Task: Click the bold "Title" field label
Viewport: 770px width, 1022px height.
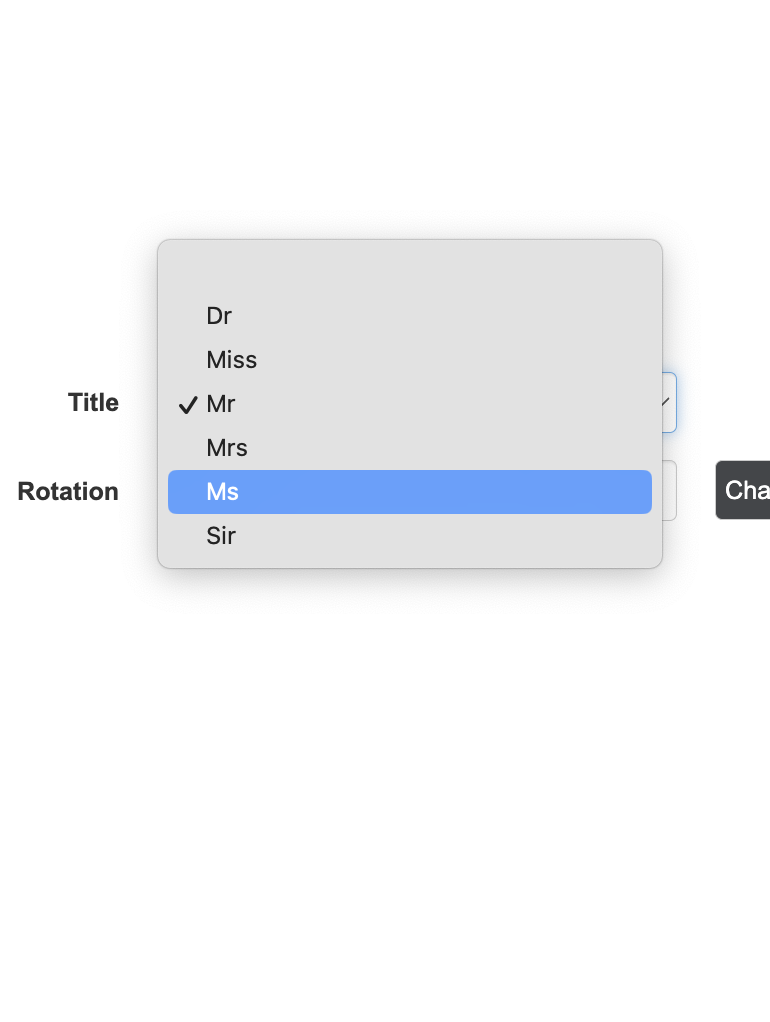Action: click(x=93, y=403)
